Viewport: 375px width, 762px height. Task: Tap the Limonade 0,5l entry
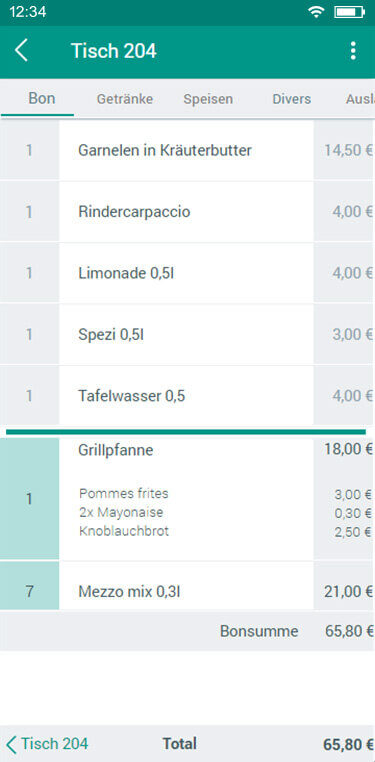188,273
